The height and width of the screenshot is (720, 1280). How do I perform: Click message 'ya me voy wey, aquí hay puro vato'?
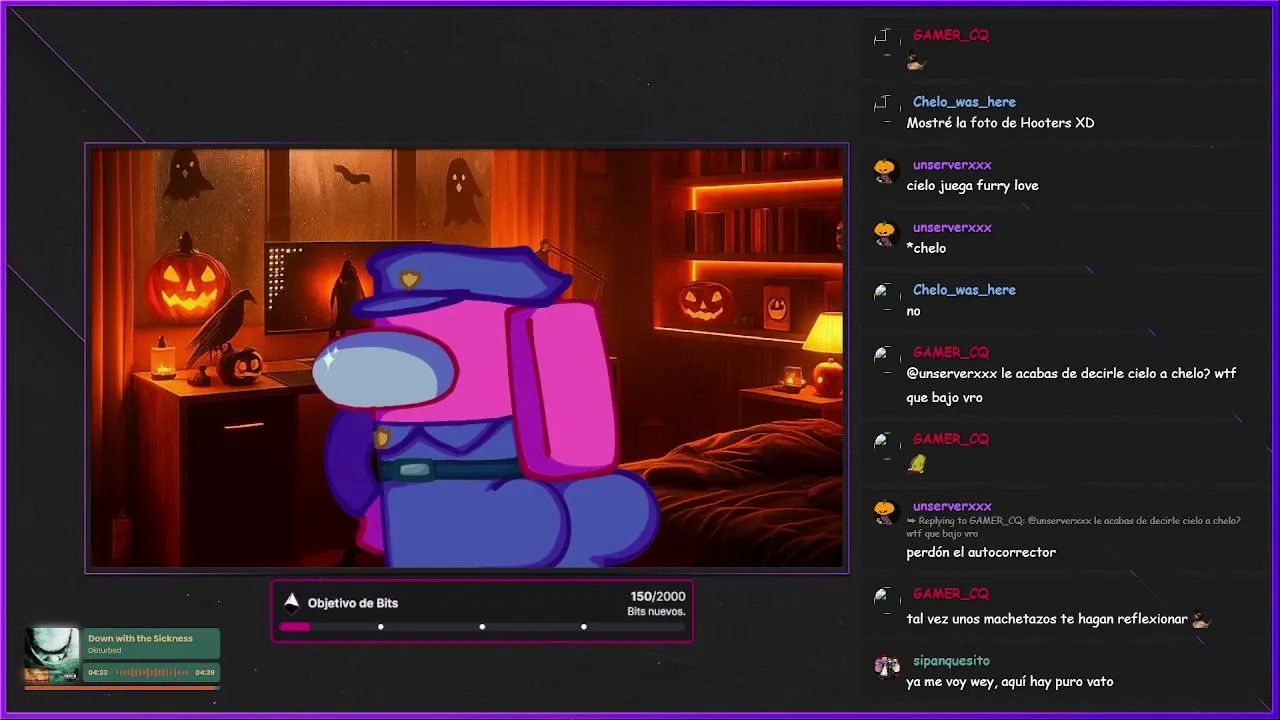[x=1009, y=682]
